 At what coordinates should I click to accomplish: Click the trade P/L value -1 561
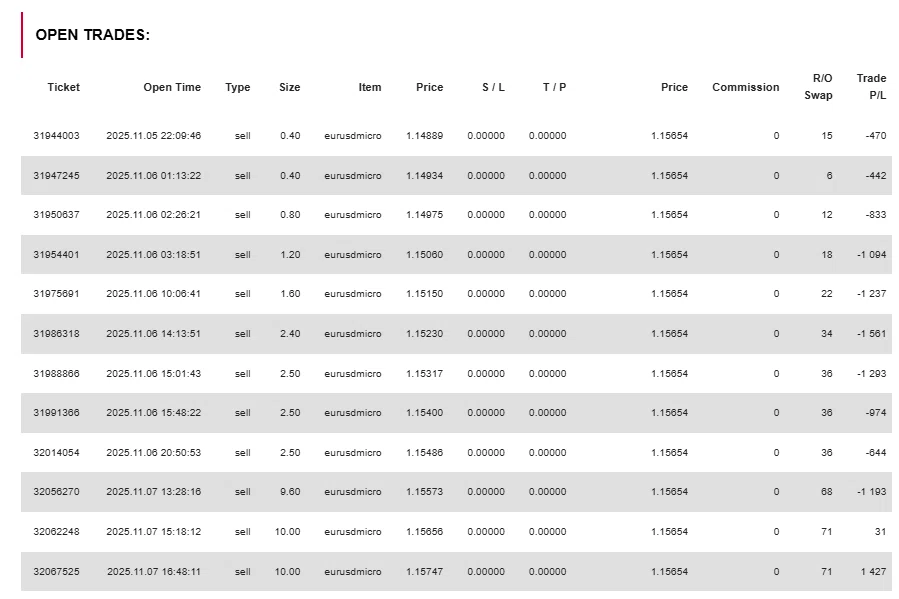(871, 334)
